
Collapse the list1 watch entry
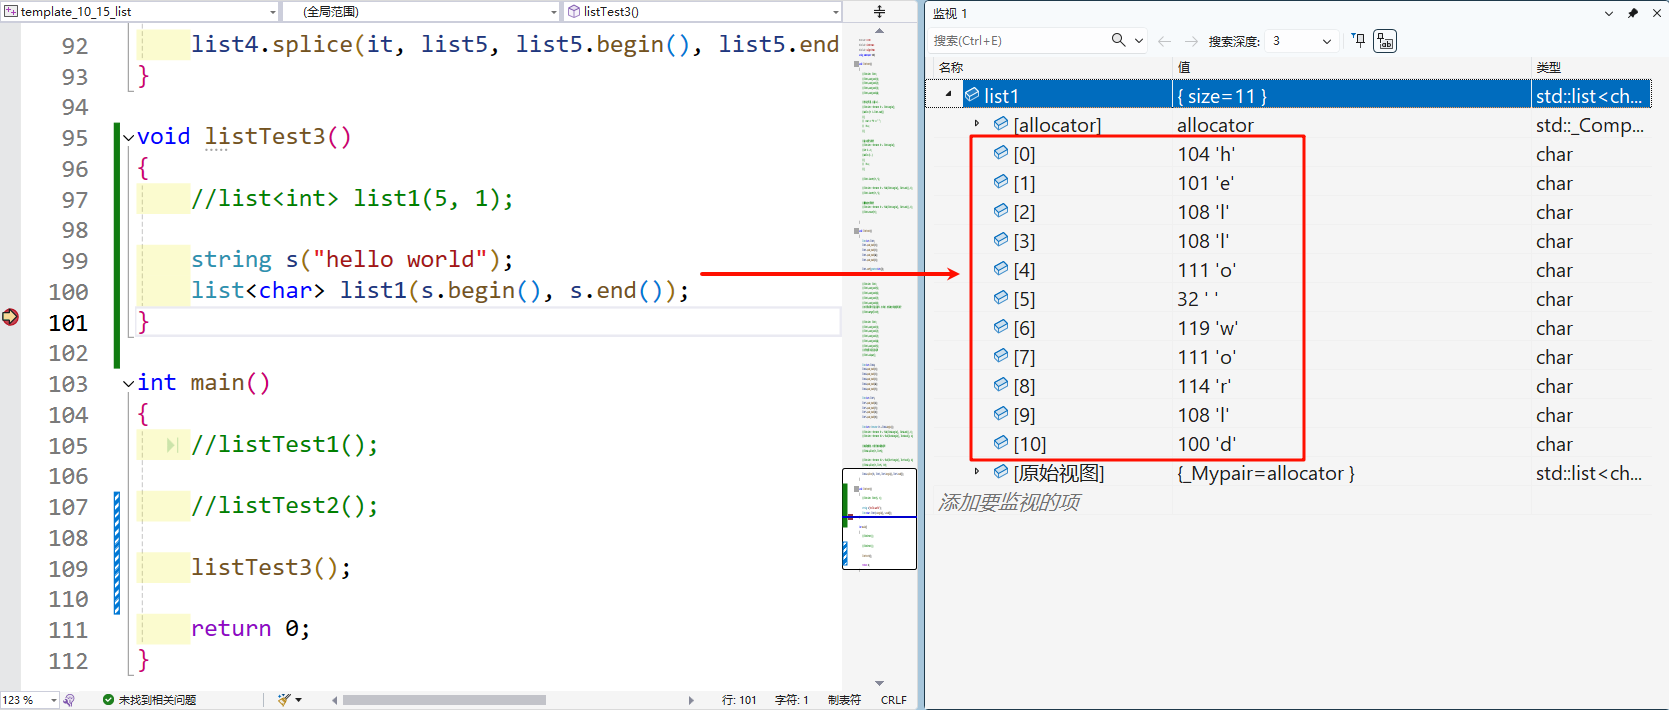click(x=948, y=94)
